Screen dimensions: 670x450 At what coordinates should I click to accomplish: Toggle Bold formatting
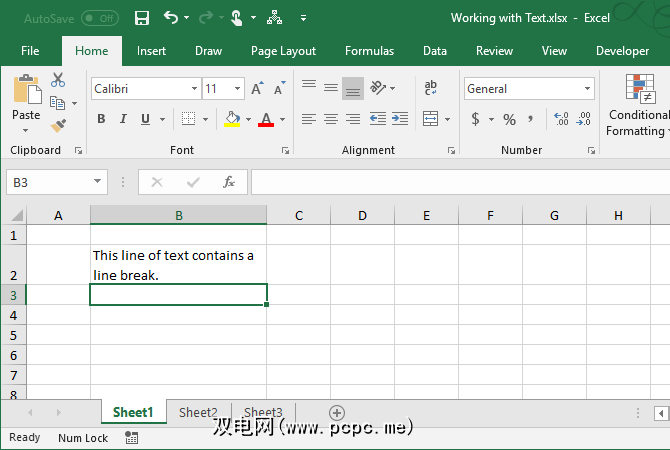tap(101, 119)
